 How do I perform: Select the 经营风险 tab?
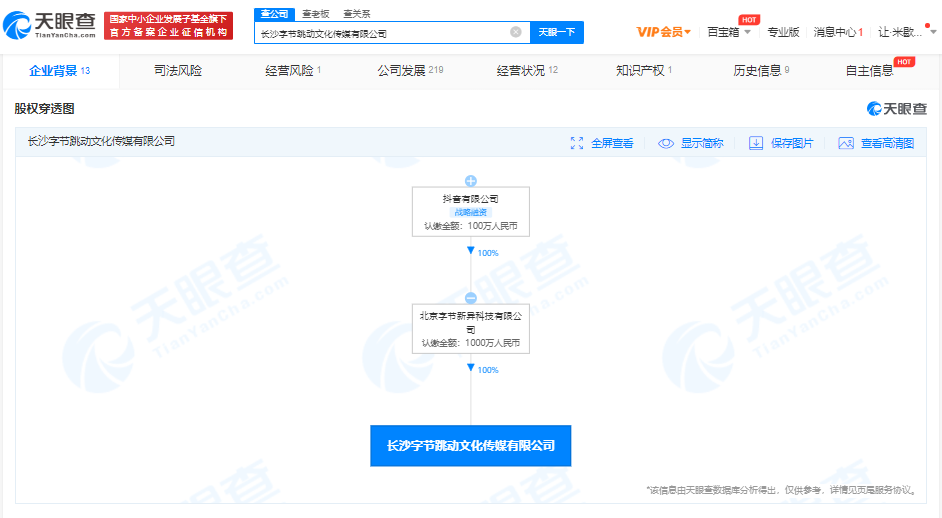pyautogui.click(x=293, y=71)
